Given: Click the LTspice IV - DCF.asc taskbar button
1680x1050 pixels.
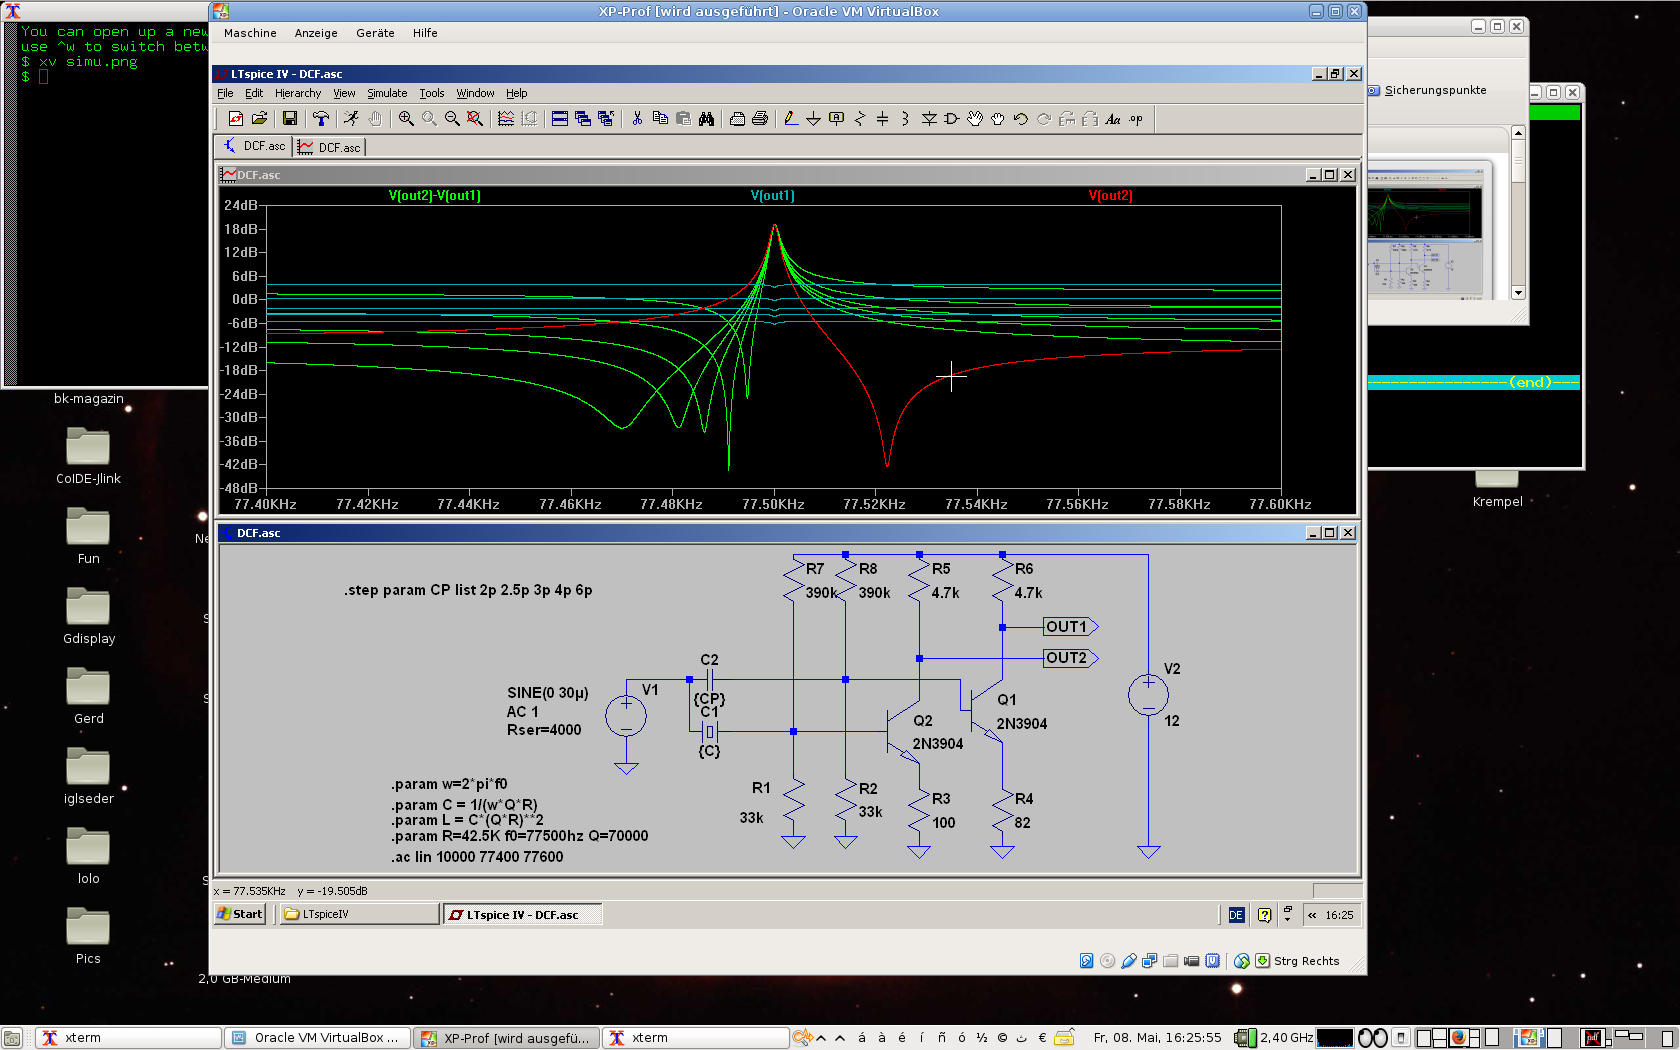Looking at the screenshot, I should click(x=522, y=914).
